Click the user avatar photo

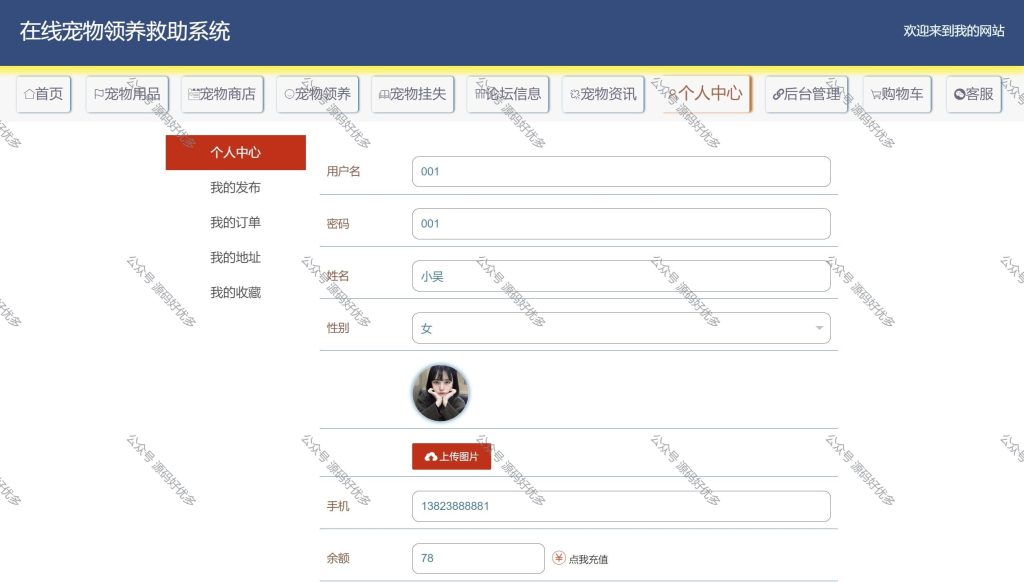click(x=441, y=393)
